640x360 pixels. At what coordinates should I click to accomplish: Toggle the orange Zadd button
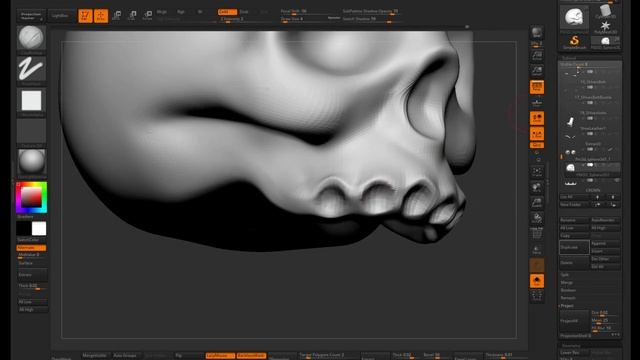click(x=227, y=12)
